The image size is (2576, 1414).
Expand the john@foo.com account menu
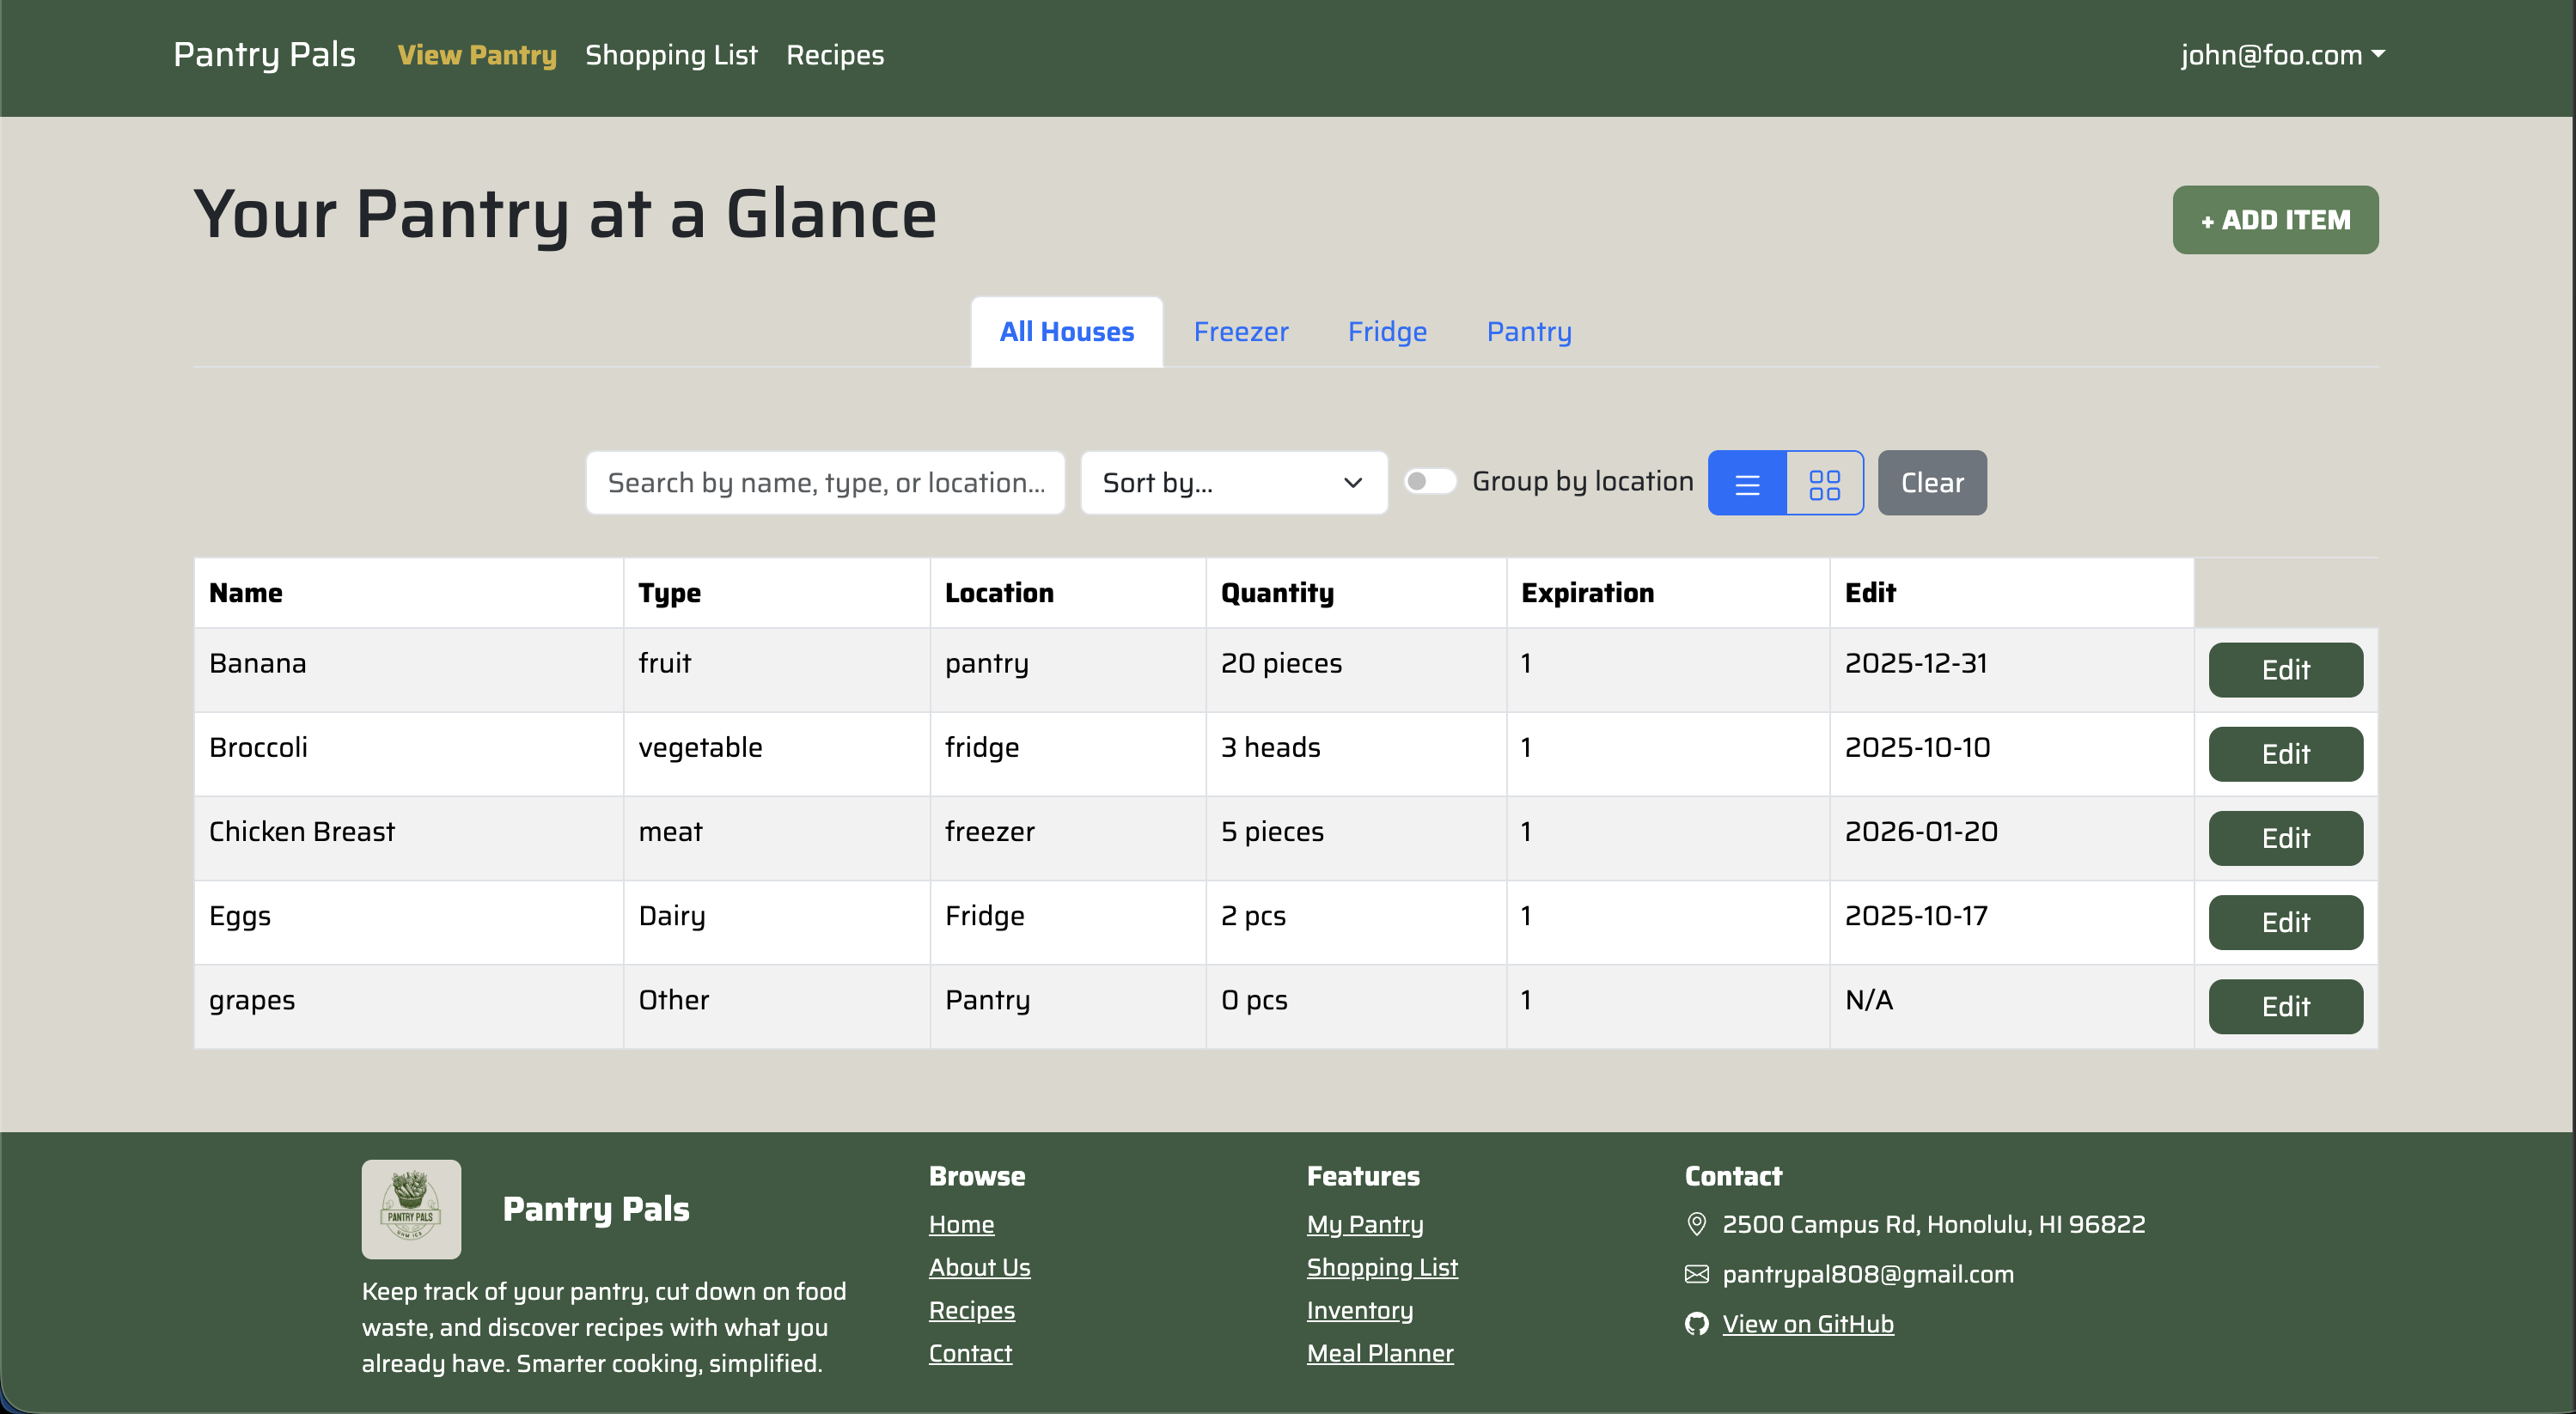click(2283, 55)
